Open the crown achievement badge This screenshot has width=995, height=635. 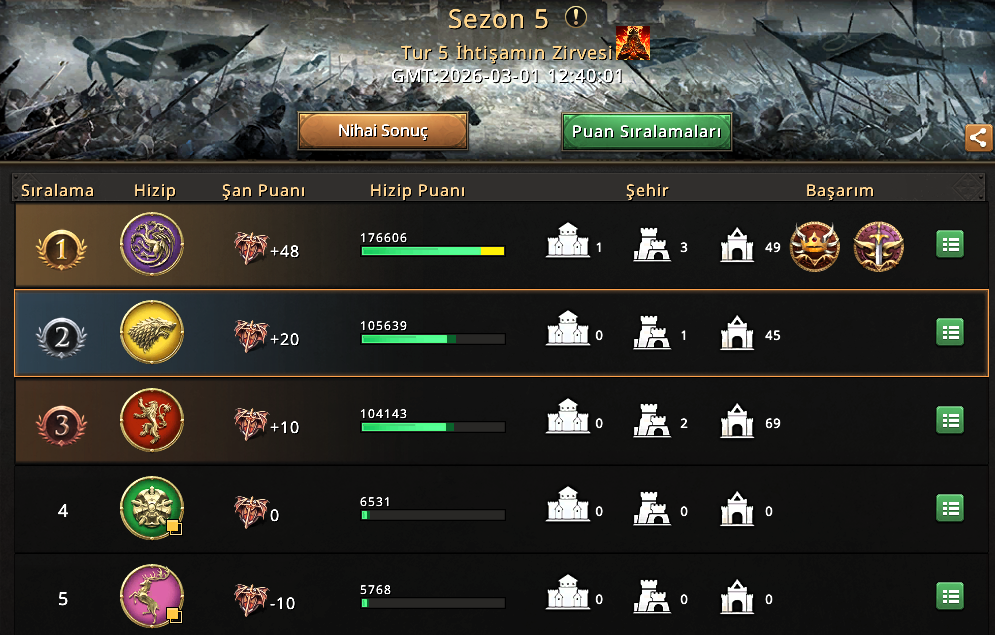coord(815,247)
